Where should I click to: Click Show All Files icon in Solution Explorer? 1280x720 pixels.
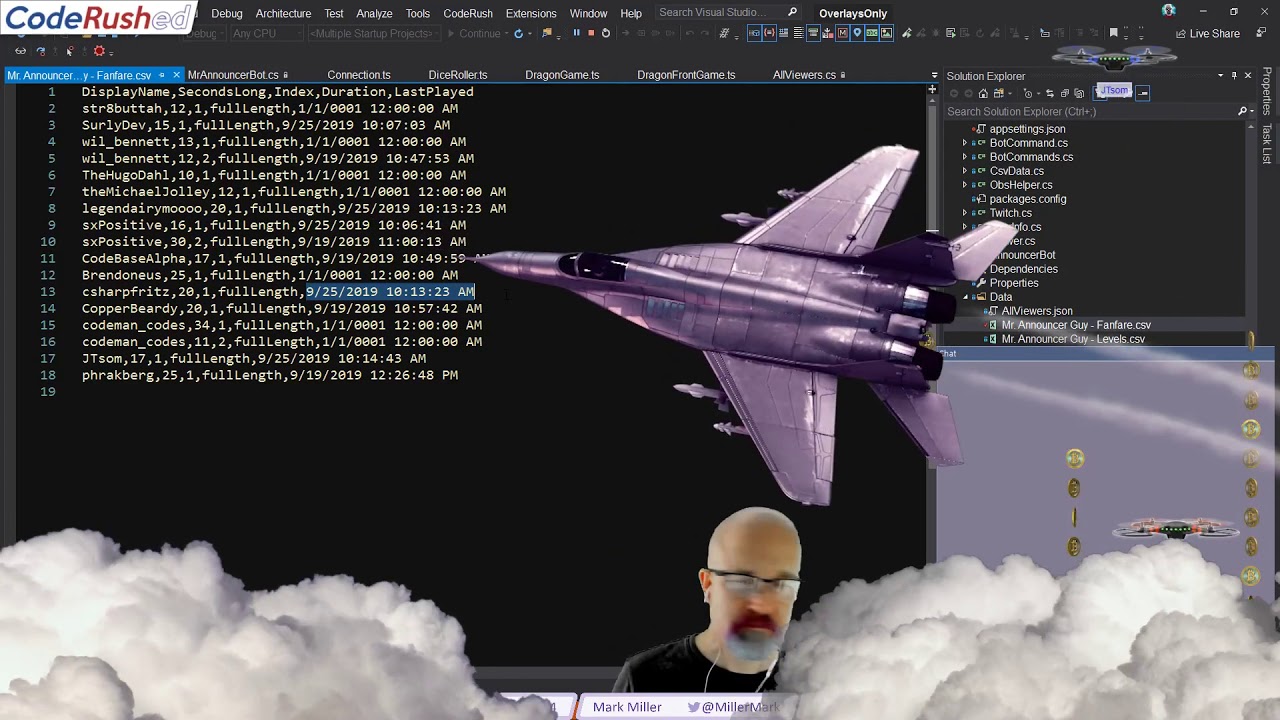coord(1079,93)
